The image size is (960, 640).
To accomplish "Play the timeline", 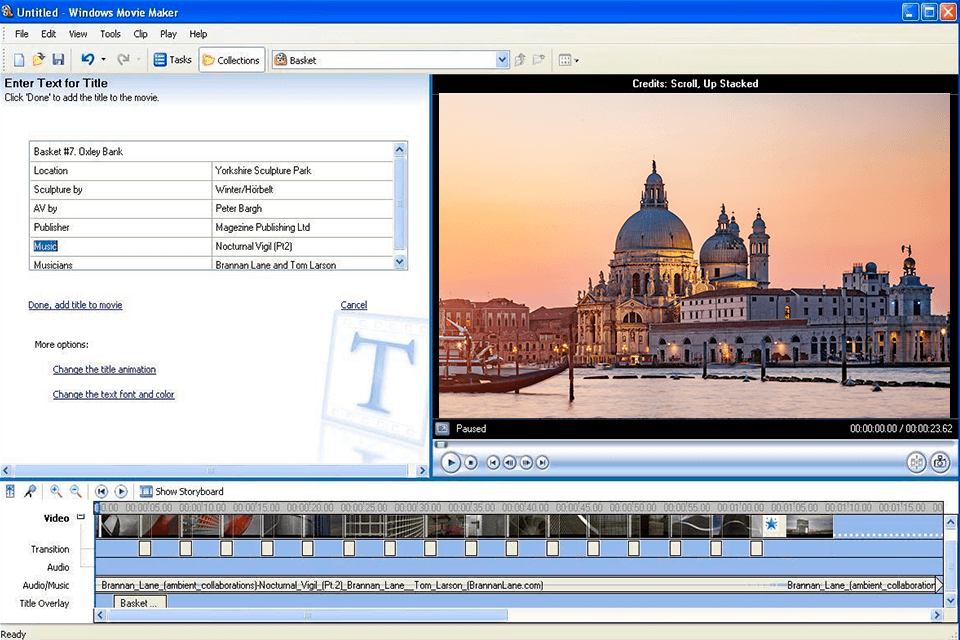I will tap(121, 491).
